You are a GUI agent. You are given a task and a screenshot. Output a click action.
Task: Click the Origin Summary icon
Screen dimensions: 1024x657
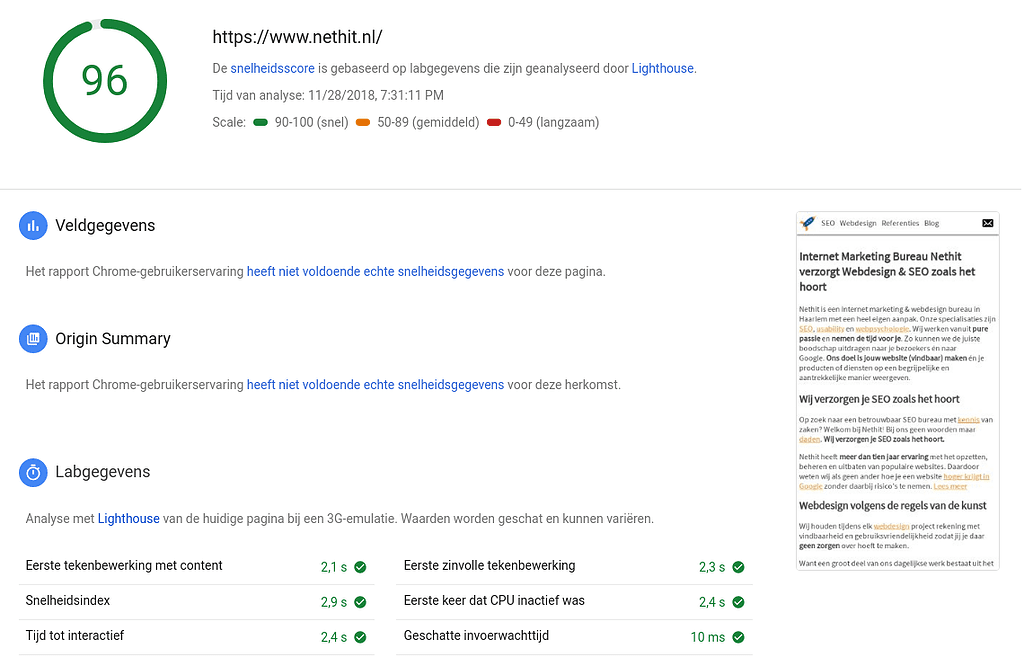click(33, 339)
